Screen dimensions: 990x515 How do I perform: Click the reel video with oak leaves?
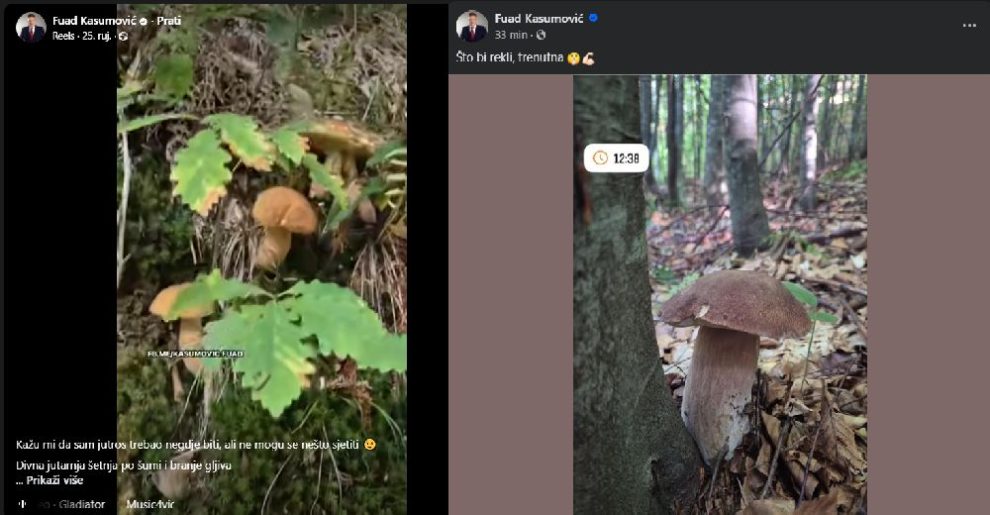pyautogui.click(x=262, y=260)
